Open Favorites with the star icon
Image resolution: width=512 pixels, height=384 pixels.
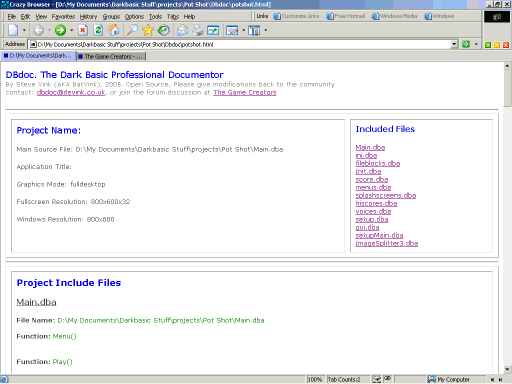tap(148, 30)
